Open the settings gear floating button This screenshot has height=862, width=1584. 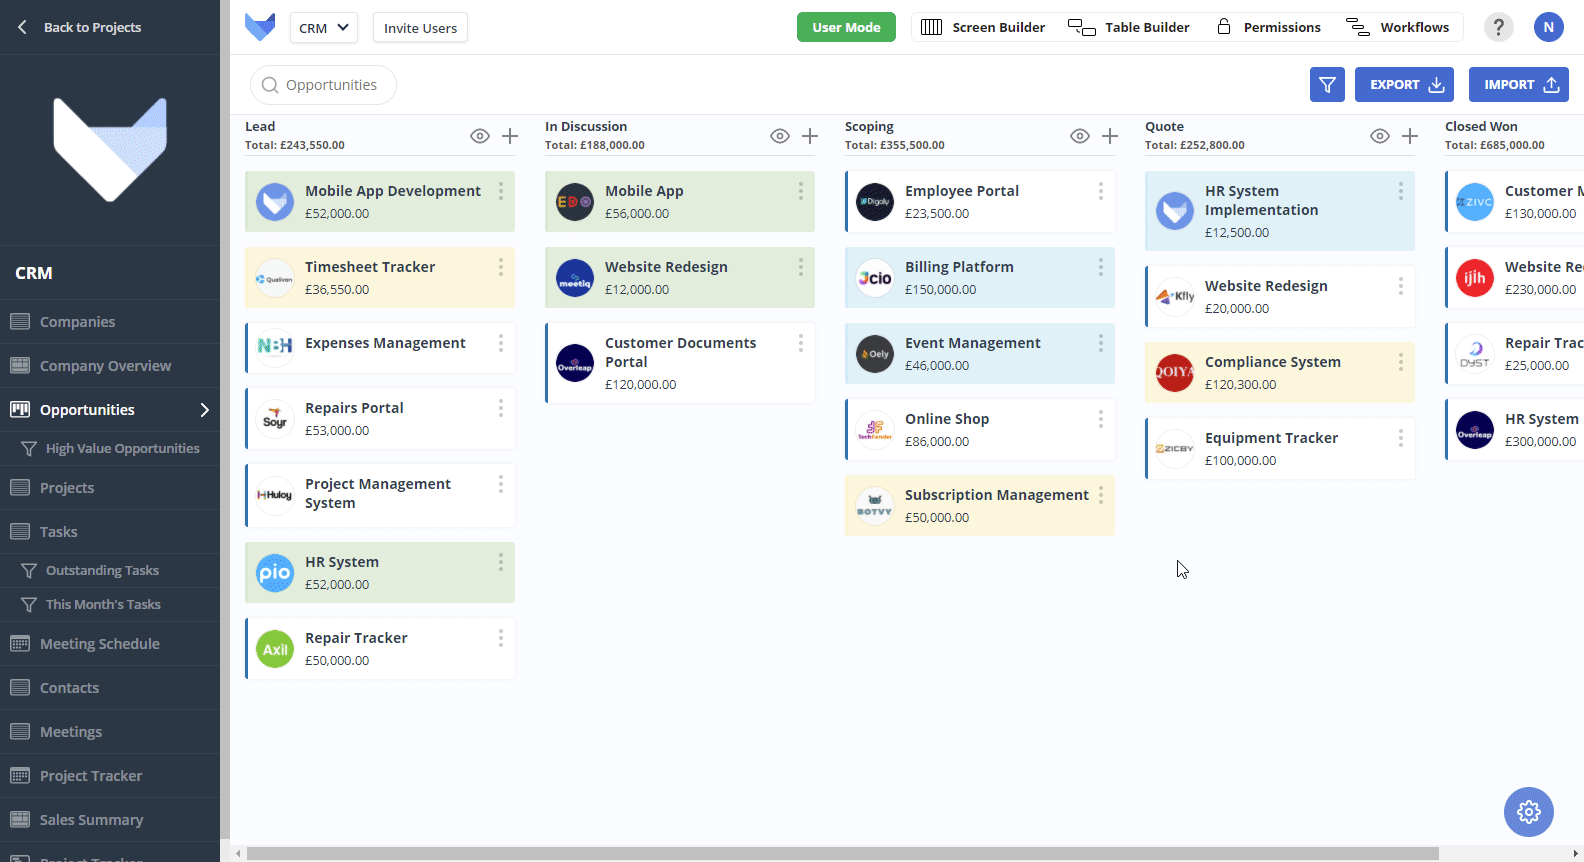pos(1529,812)
